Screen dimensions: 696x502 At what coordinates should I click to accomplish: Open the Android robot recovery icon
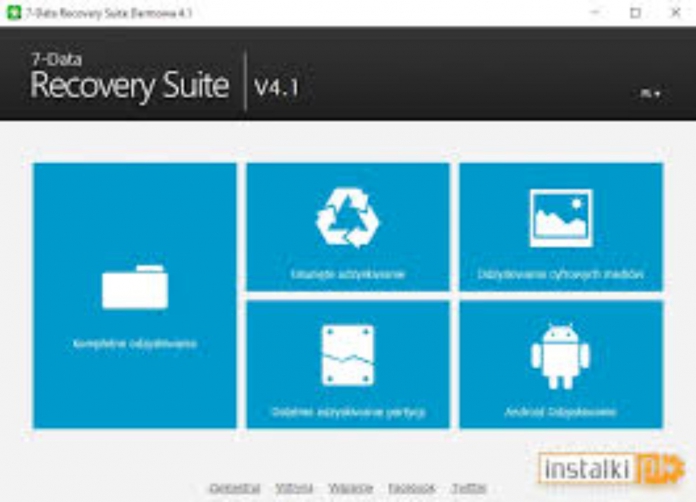click(x=560, y=355)
